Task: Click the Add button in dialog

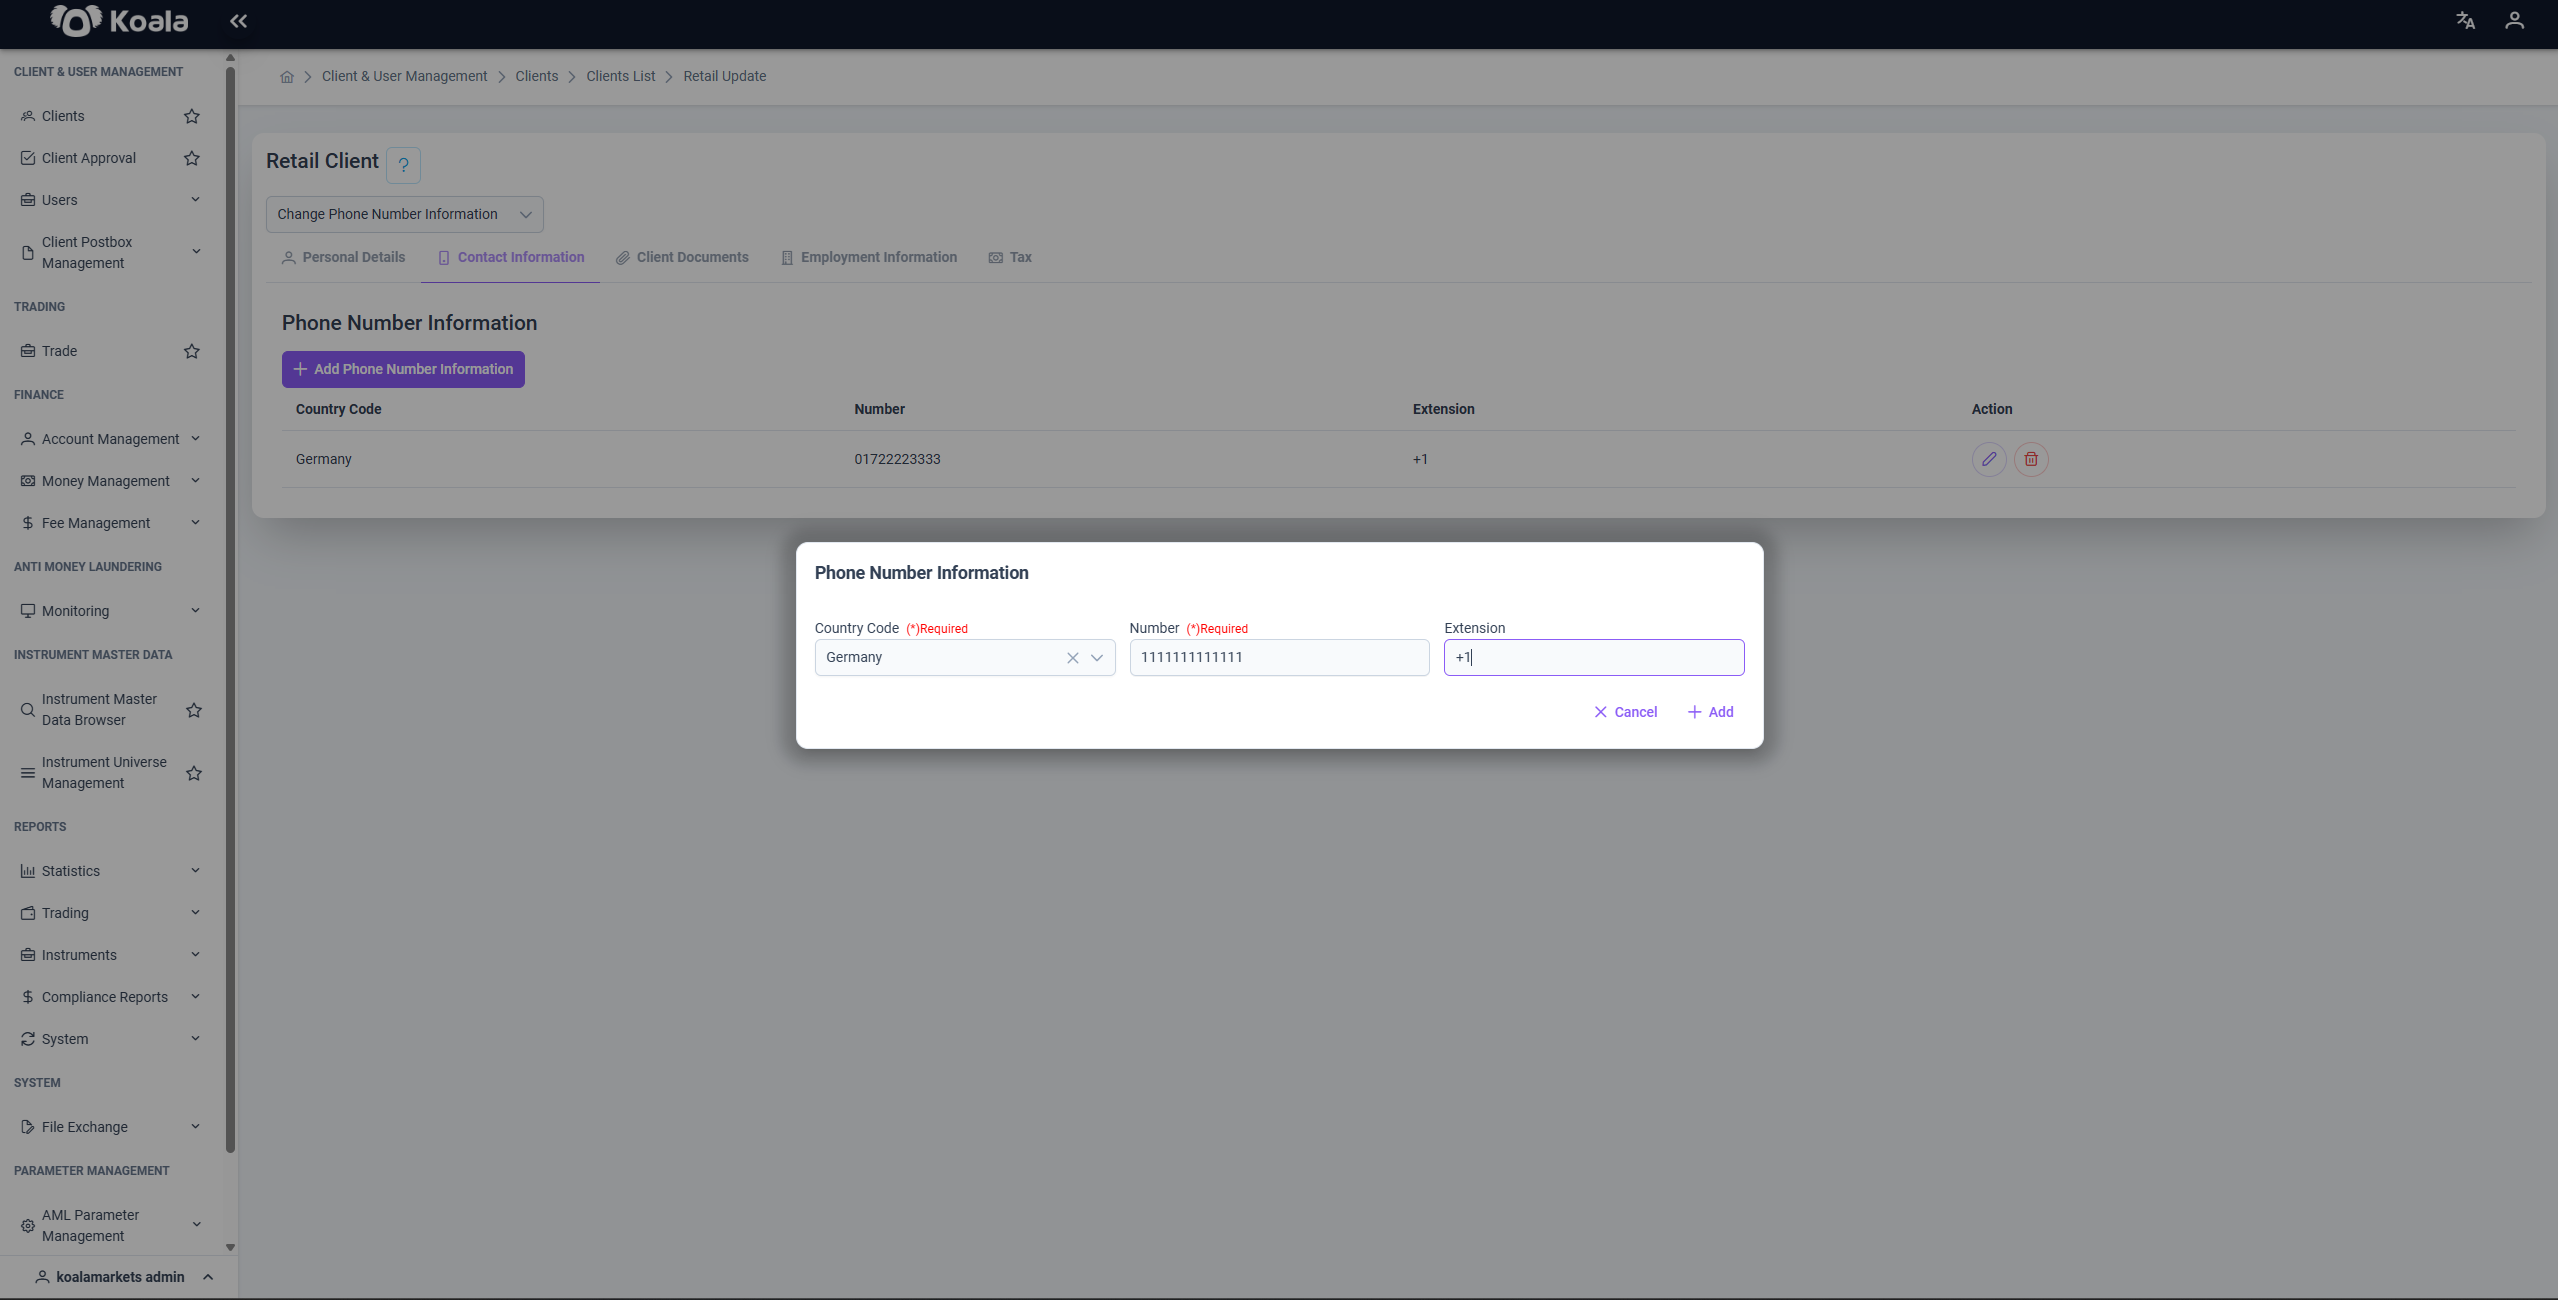Action: 1711,712
